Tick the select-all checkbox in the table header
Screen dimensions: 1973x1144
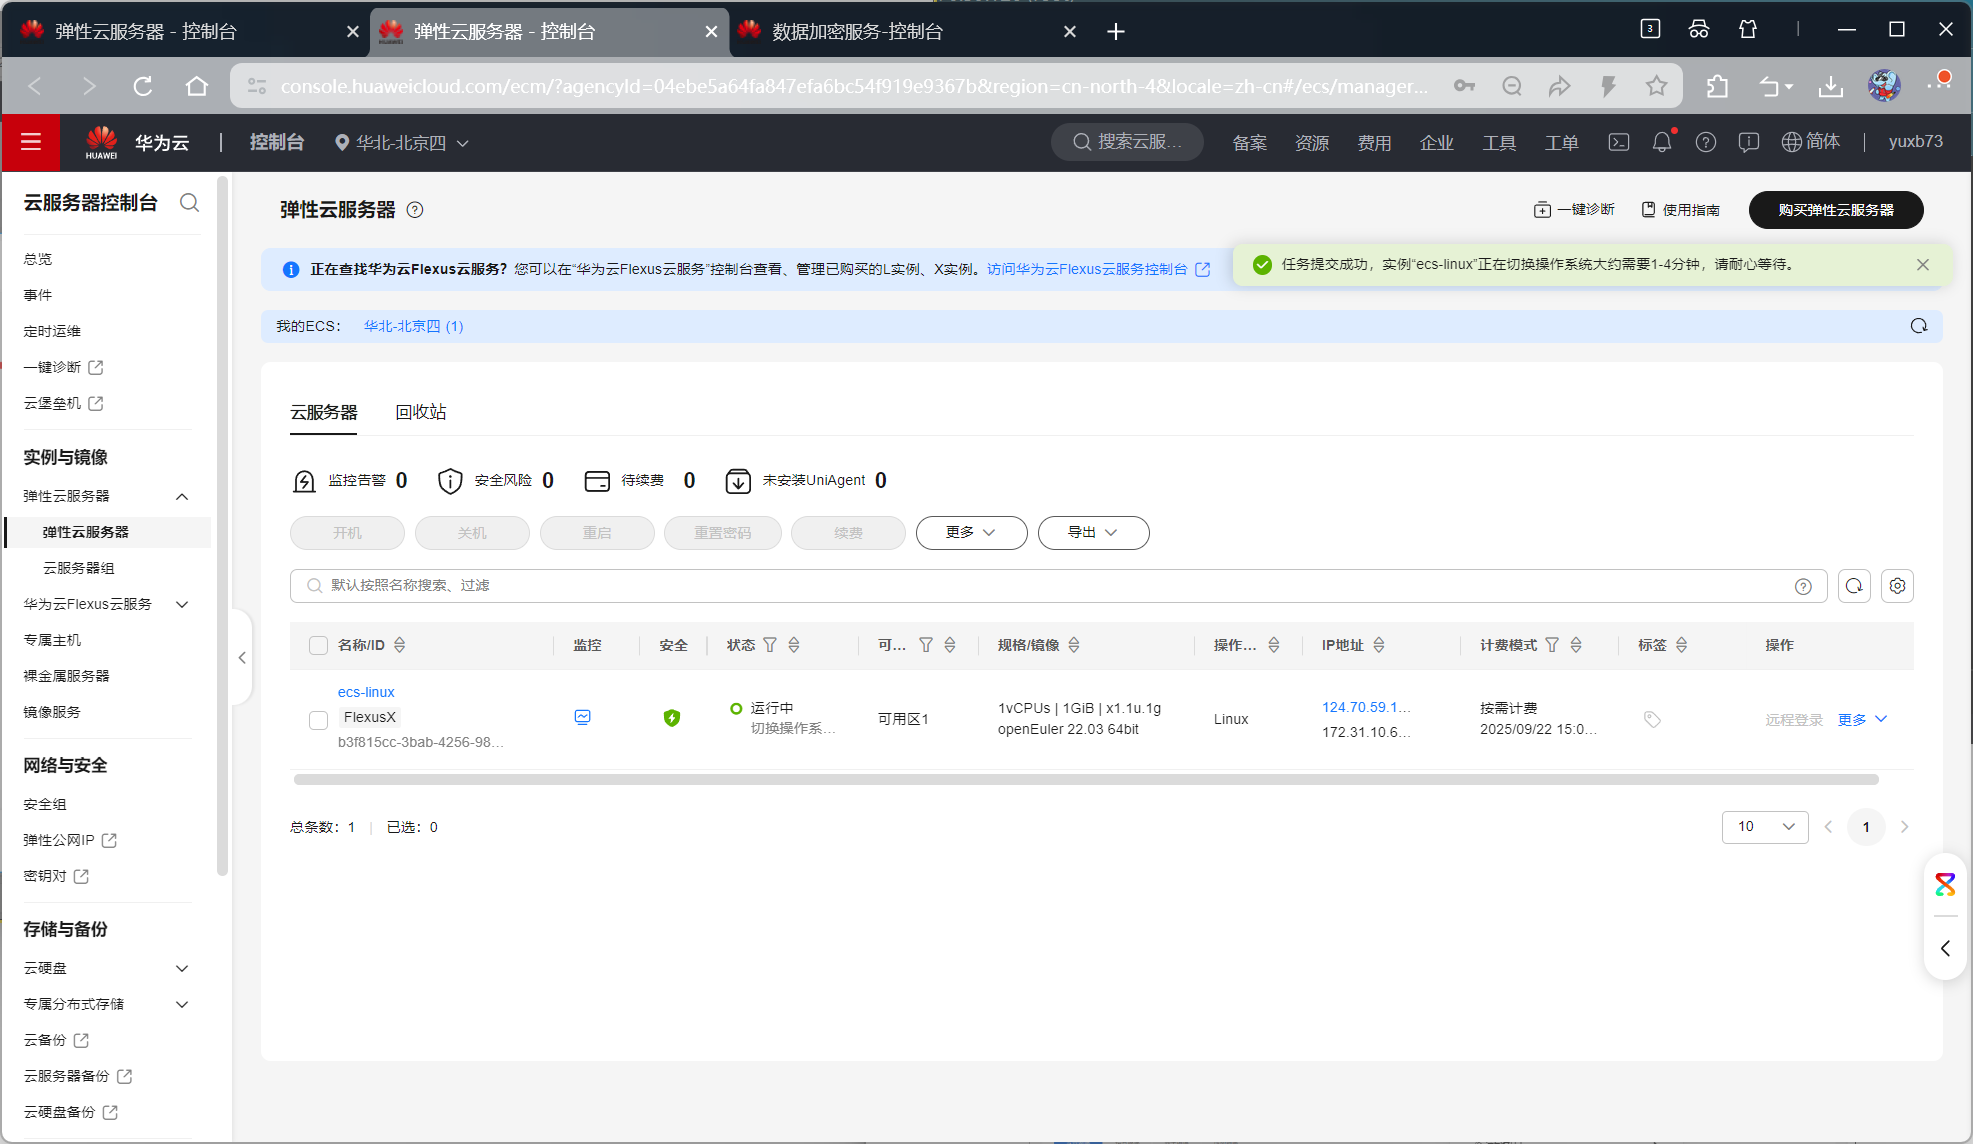318,645
